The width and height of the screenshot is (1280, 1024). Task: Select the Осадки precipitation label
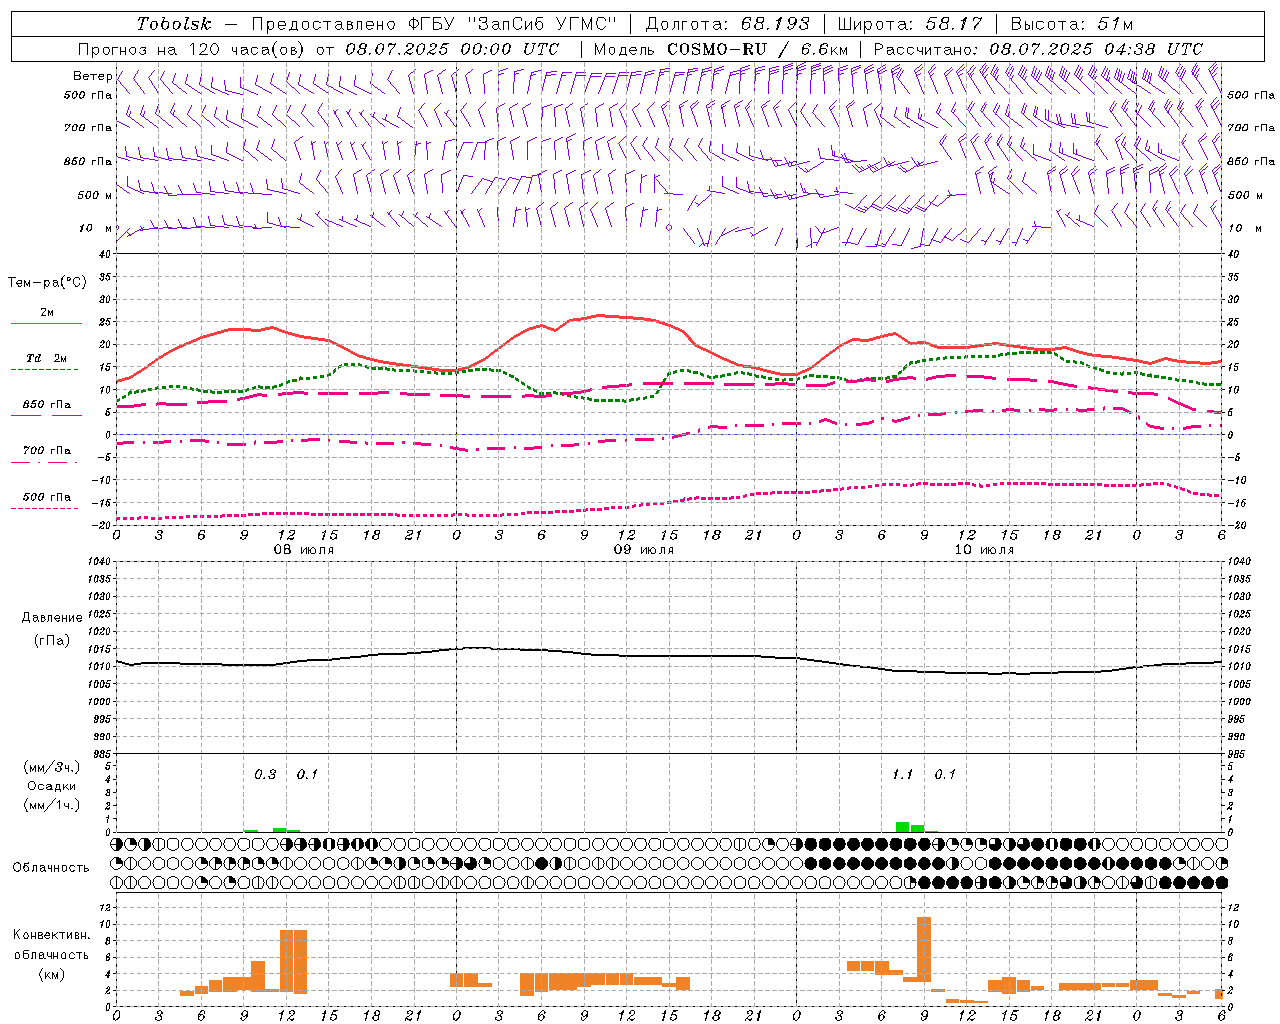pos(52,786)
